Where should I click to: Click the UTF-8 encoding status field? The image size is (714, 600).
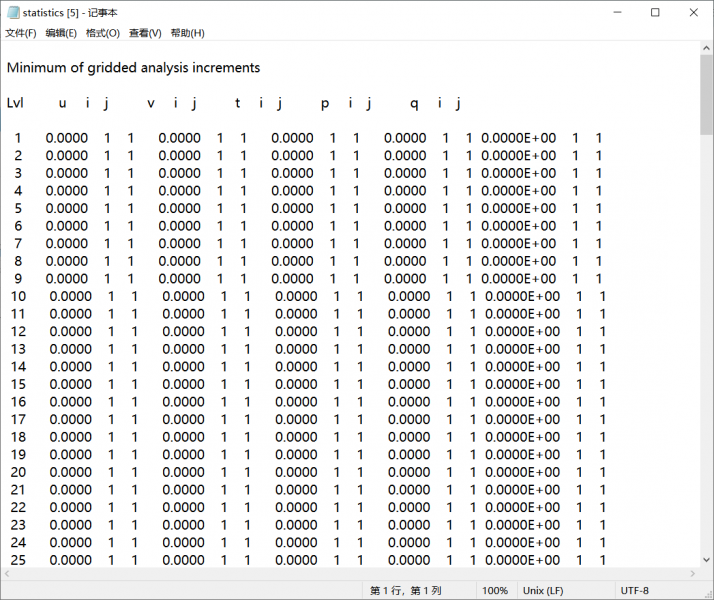click(635, 591)
